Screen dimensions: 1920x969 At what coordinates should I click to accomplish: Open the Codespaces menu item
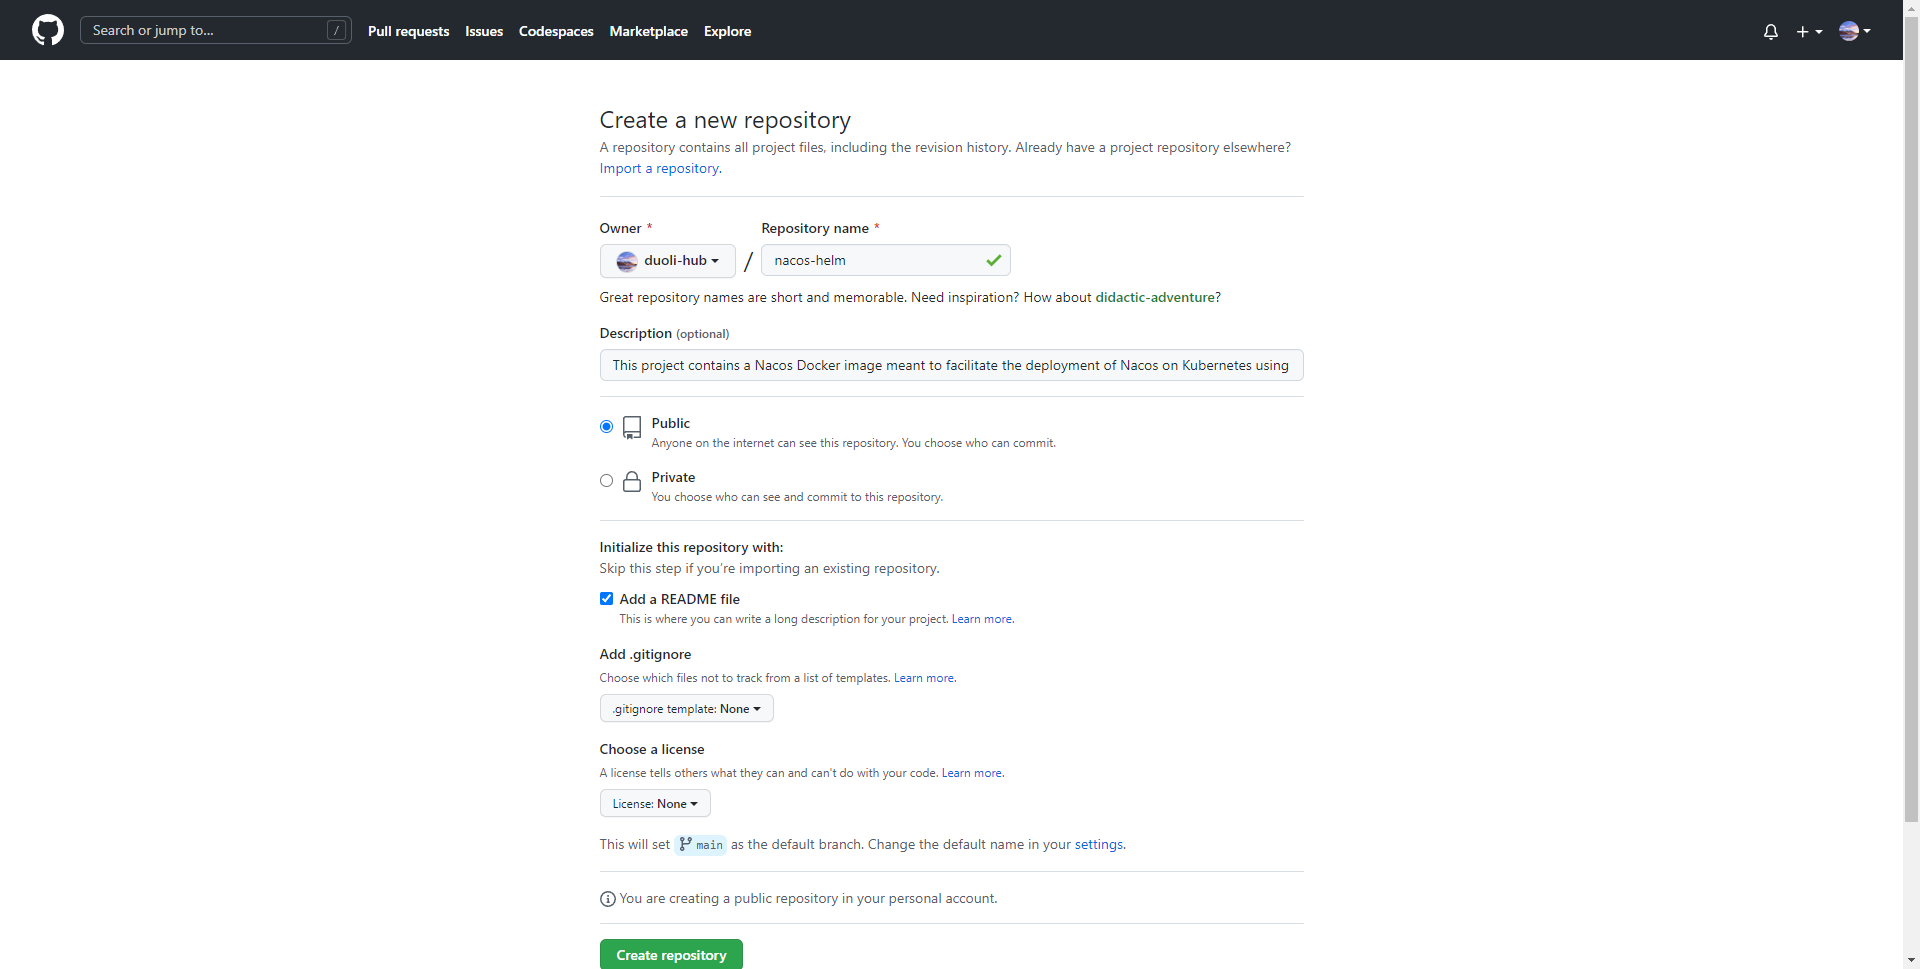[556, 31]
